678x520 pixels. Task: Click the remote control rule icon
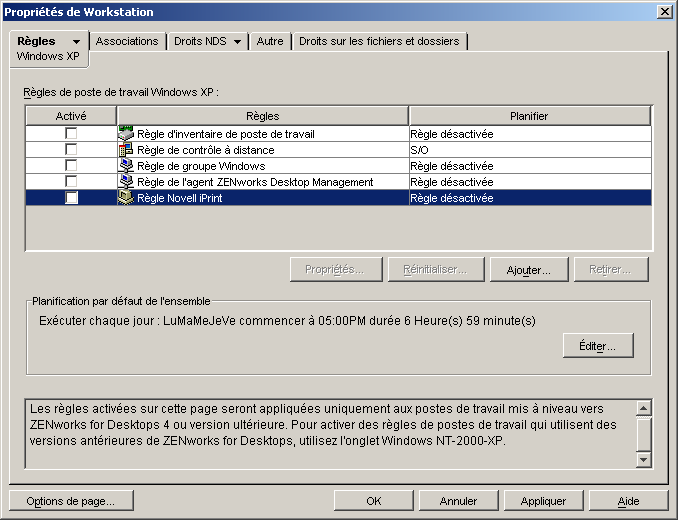(125, 150)
